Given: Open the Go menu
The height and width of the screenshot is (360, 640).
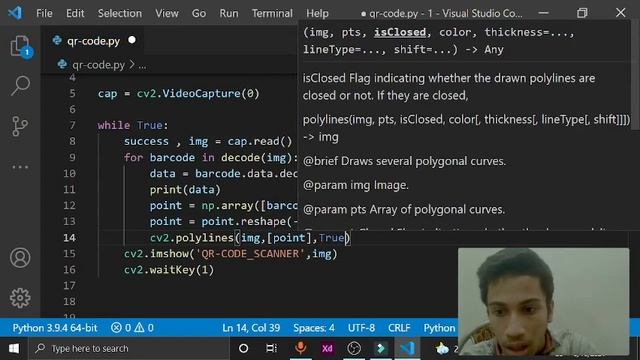Looking at the screenshot, I should [199, 13].
